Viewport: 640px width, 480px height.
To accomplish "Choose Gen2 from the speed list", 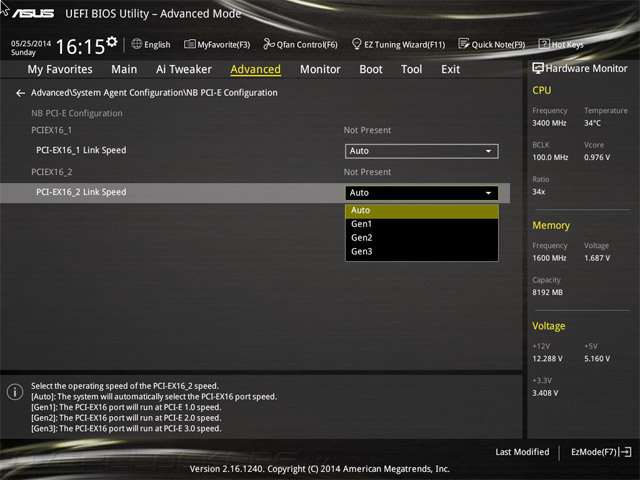I will point(422,238).
